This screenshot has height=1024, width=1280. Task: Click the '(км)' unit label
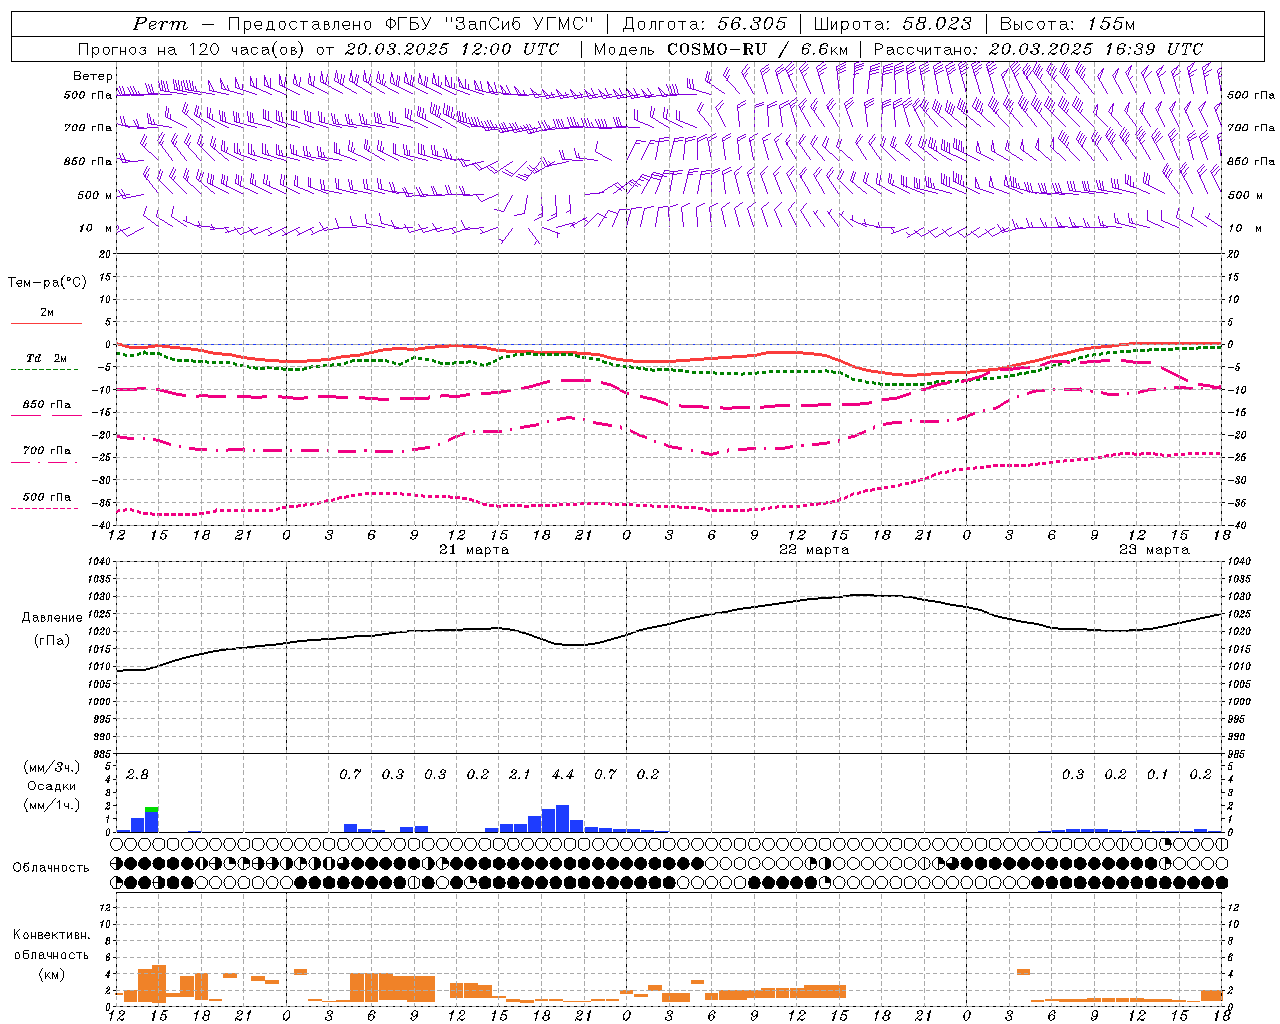coord(51,974)
